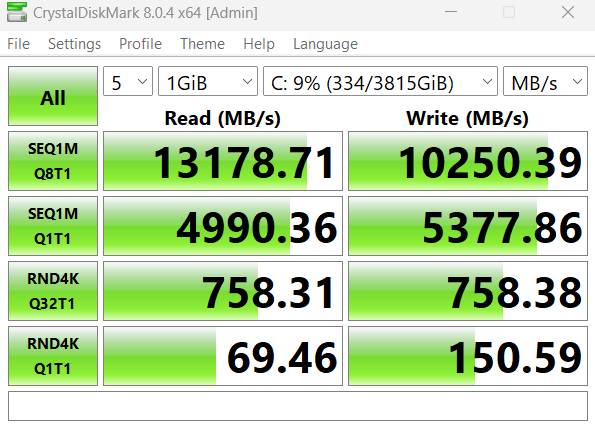Click the 13178.71 sequential read result
The height and width of the screenshot is (425, 595).
[223, 161]
